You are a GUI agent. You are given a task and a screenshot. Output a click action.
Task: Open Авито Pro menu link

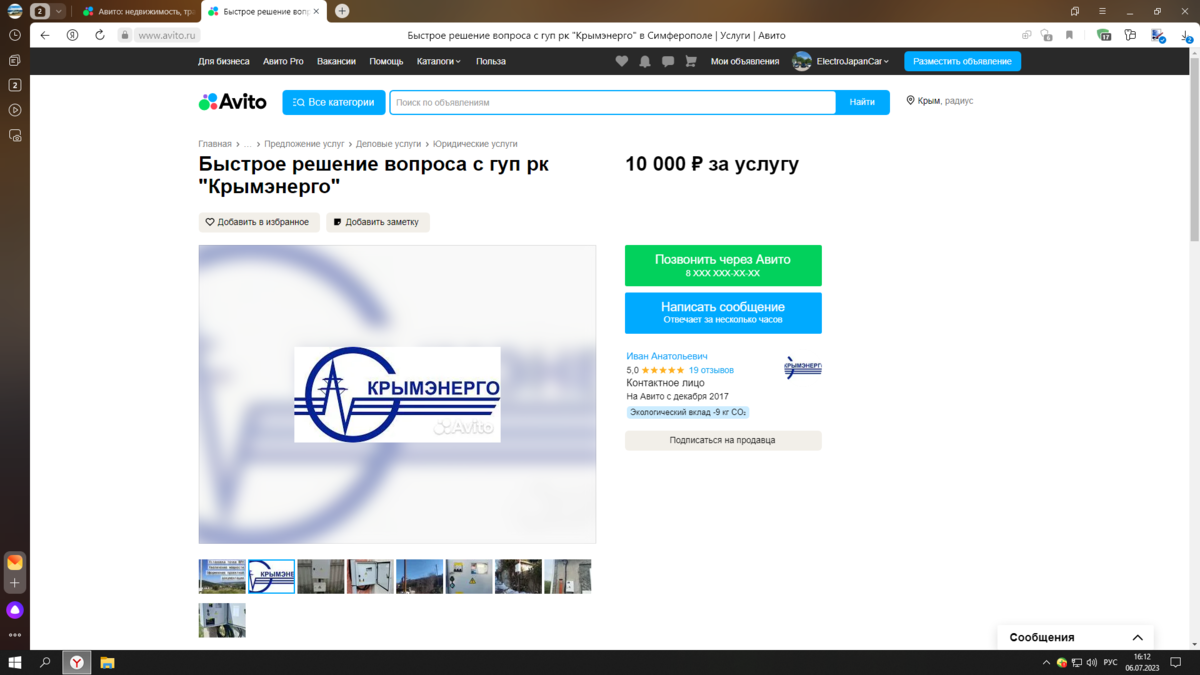pos(283,61)
